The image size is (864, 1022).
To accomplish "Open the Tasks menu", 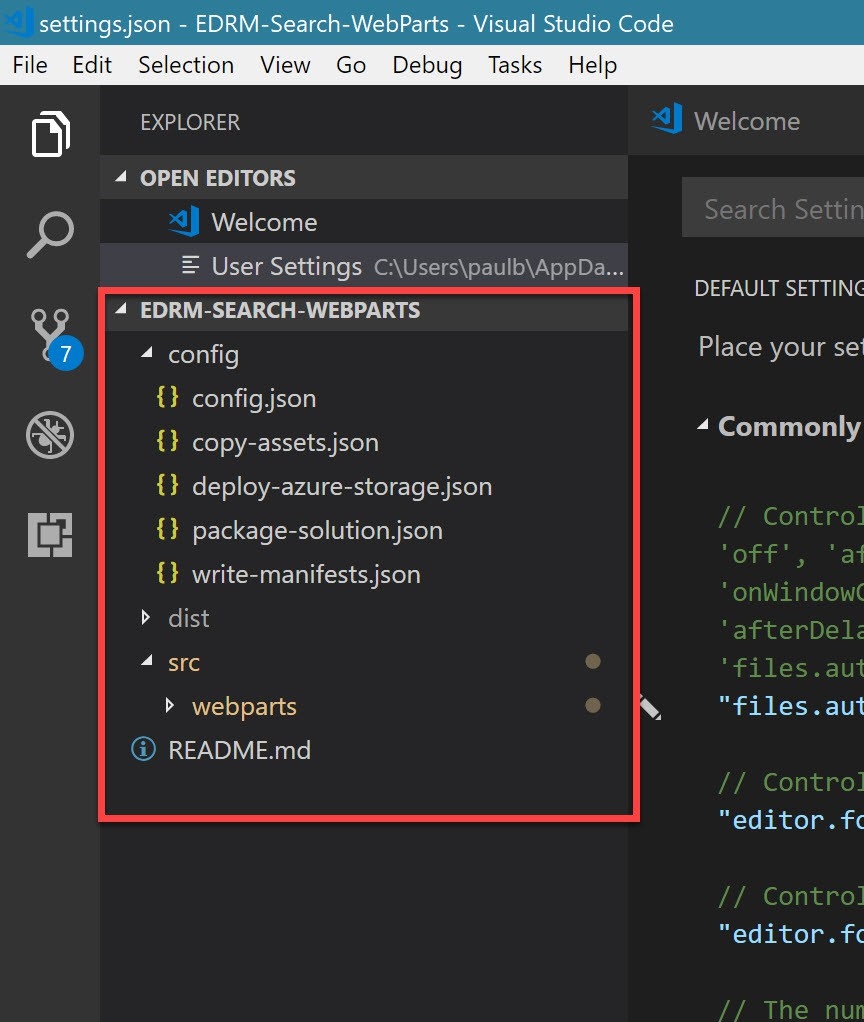I will 515,65.
